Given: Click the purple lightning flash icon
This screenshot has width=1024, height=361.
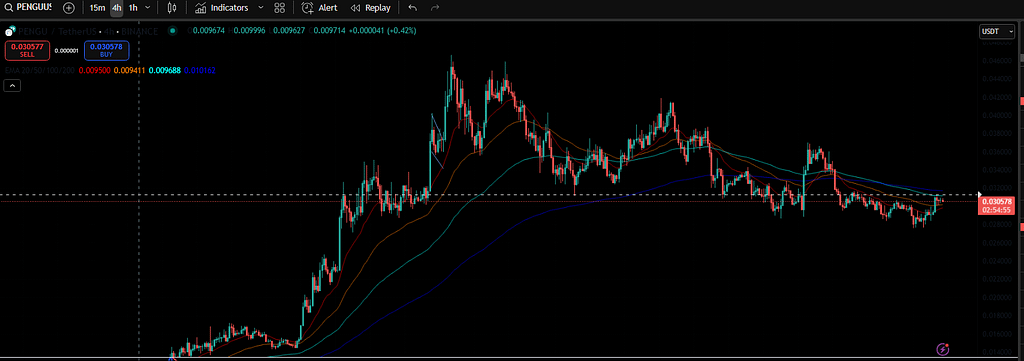Looking at the screenshot, I should [942, 349].
